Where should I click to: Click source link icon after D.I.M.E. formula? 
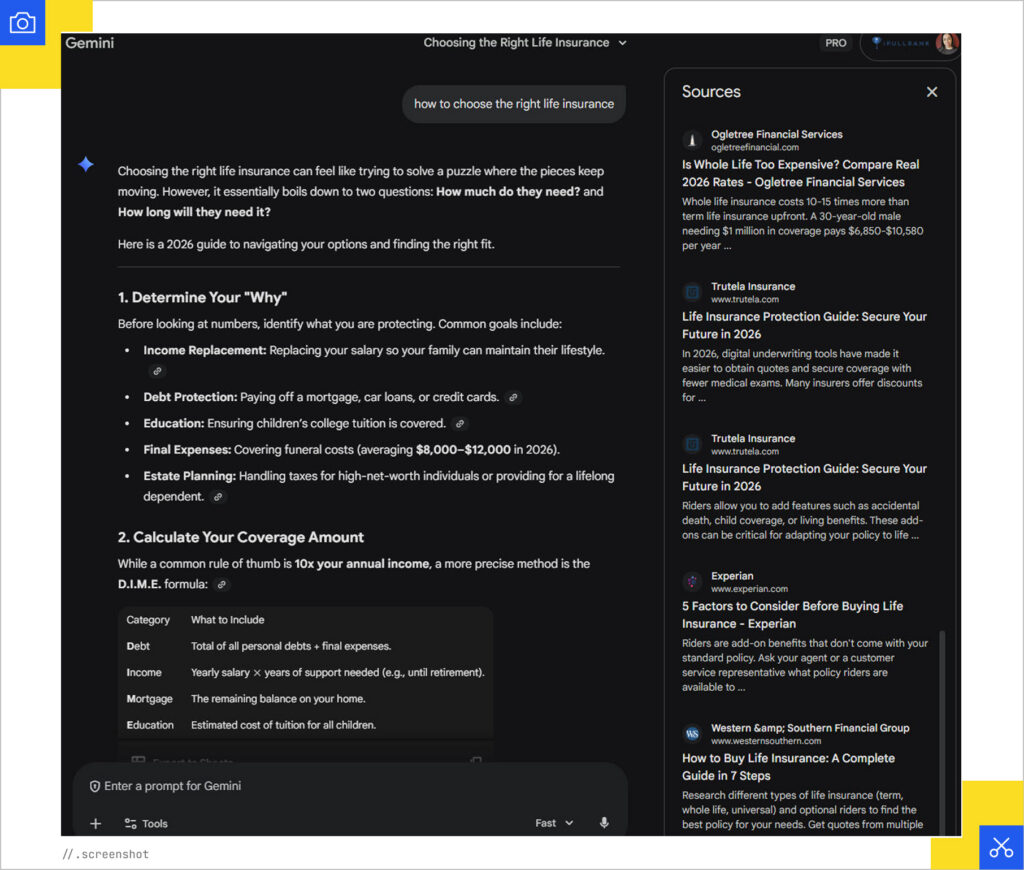coord(222,585)
